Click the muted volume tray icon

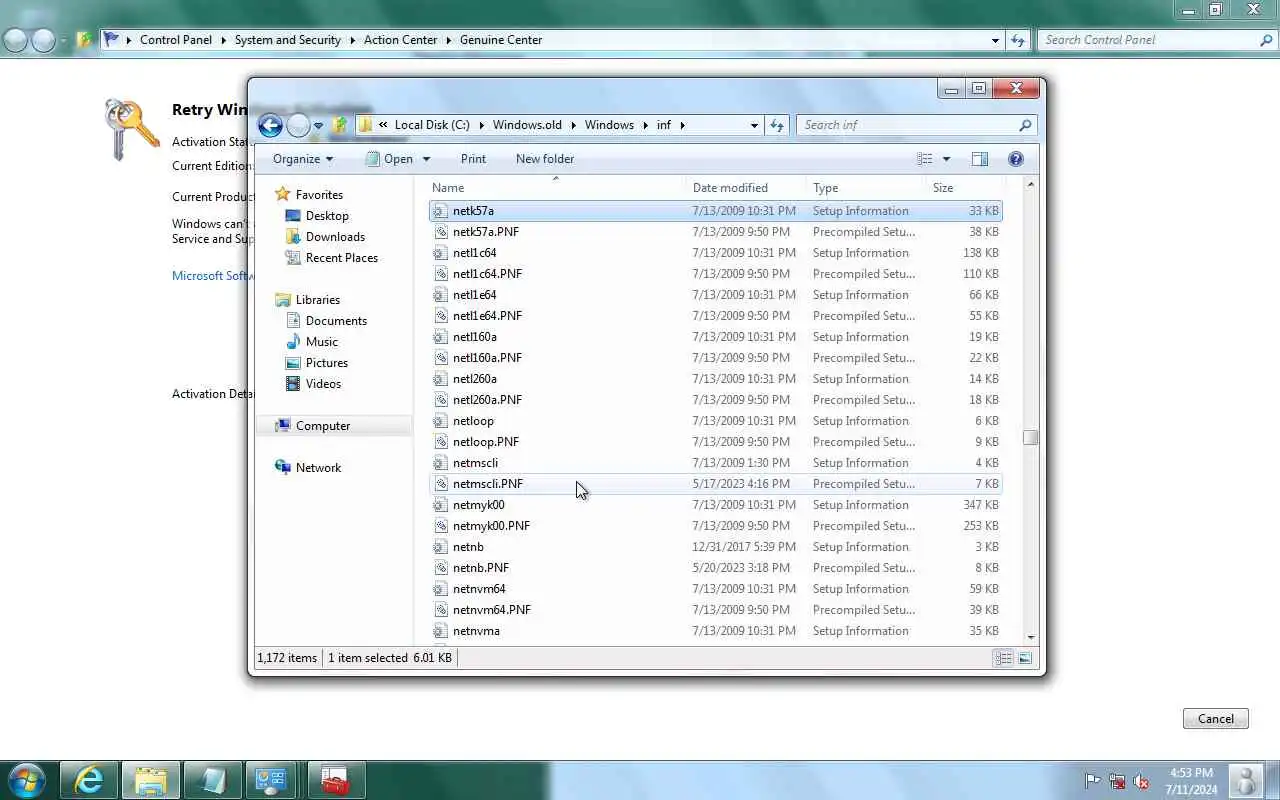coord(1141,781)
